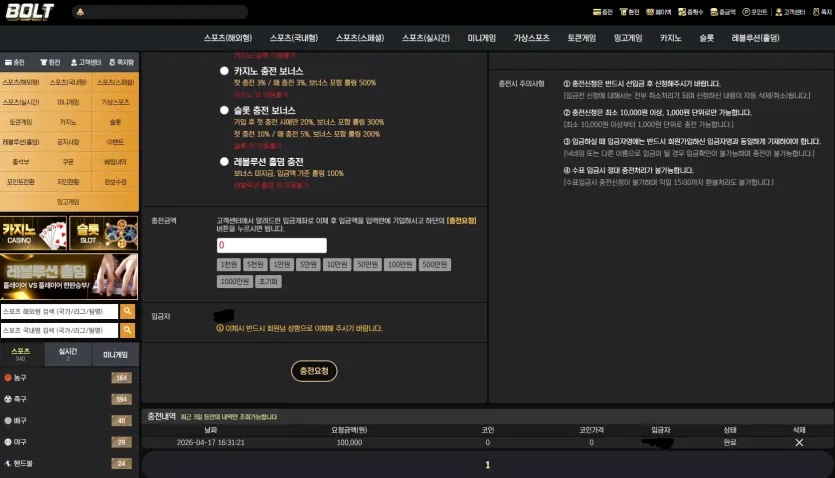The image size is (835, 478).
Task: Open 쪽지 at the far right of the header
Action: click(x=823, y=12)
